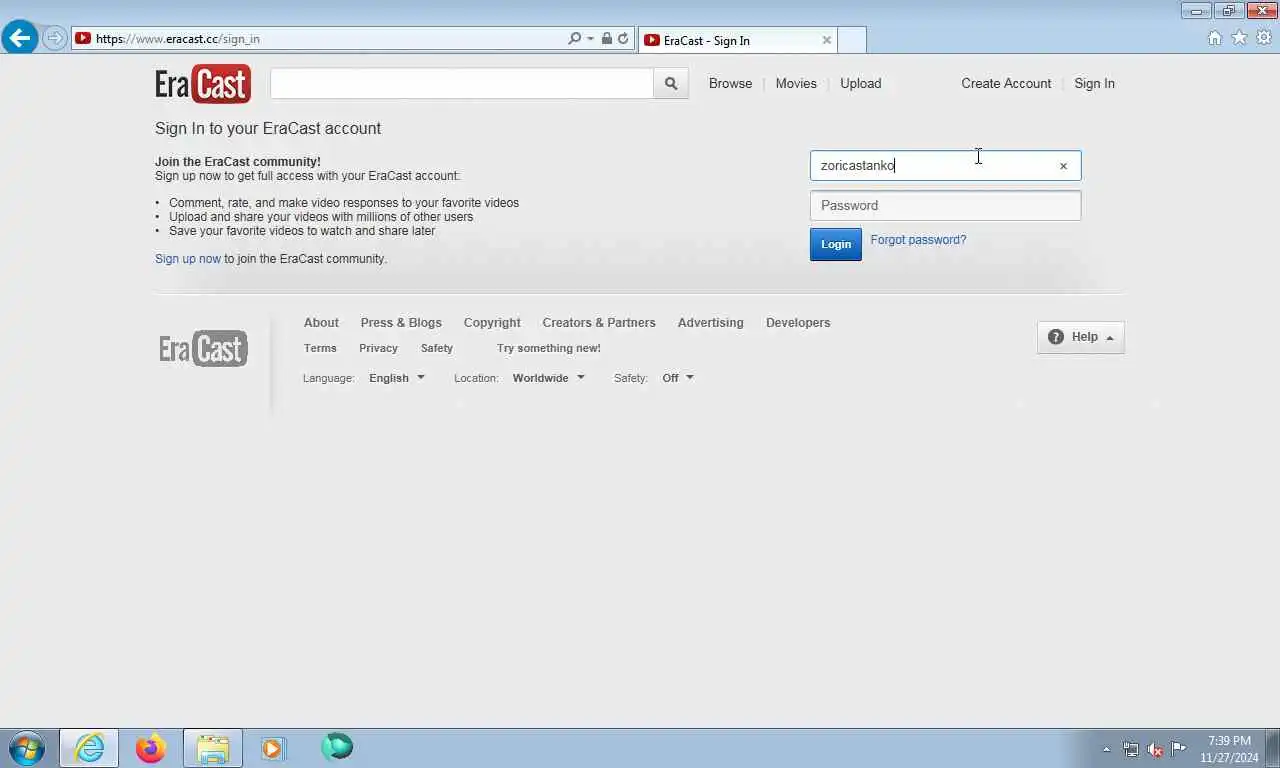Open Internet Explorer taskbar icon

point(89,748)
